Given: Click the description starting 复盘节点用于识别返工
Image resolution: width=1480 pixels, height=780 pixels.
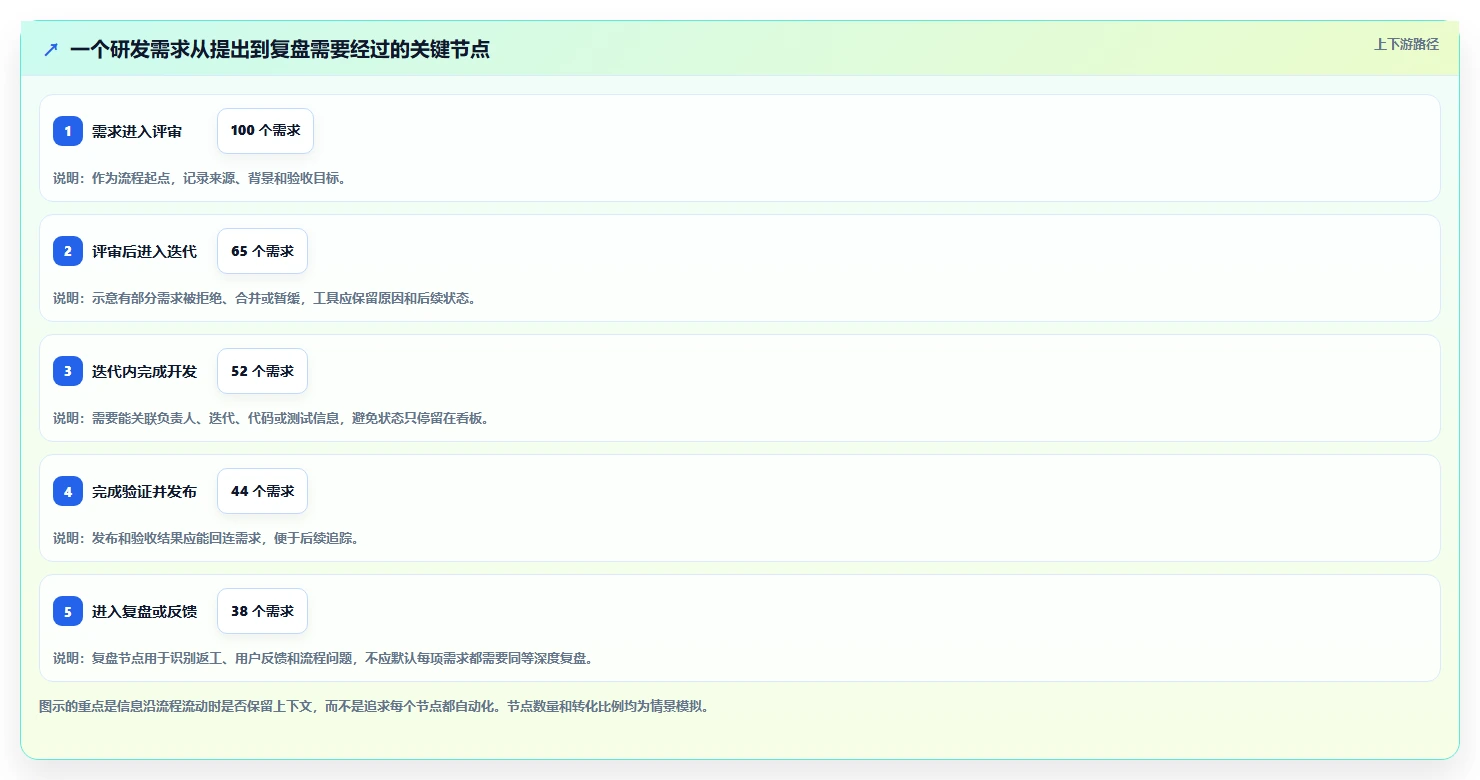Looking at the screenshot, I should tap(323, 658).
